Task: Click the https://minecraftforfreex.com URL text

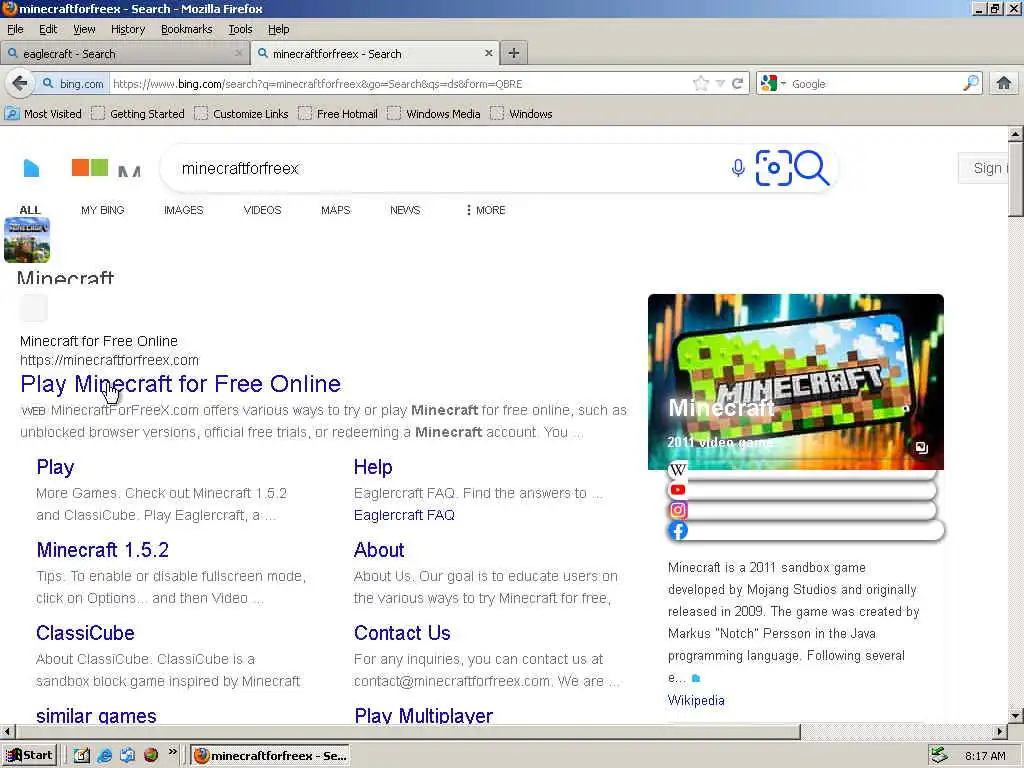Action: [109, 360]
